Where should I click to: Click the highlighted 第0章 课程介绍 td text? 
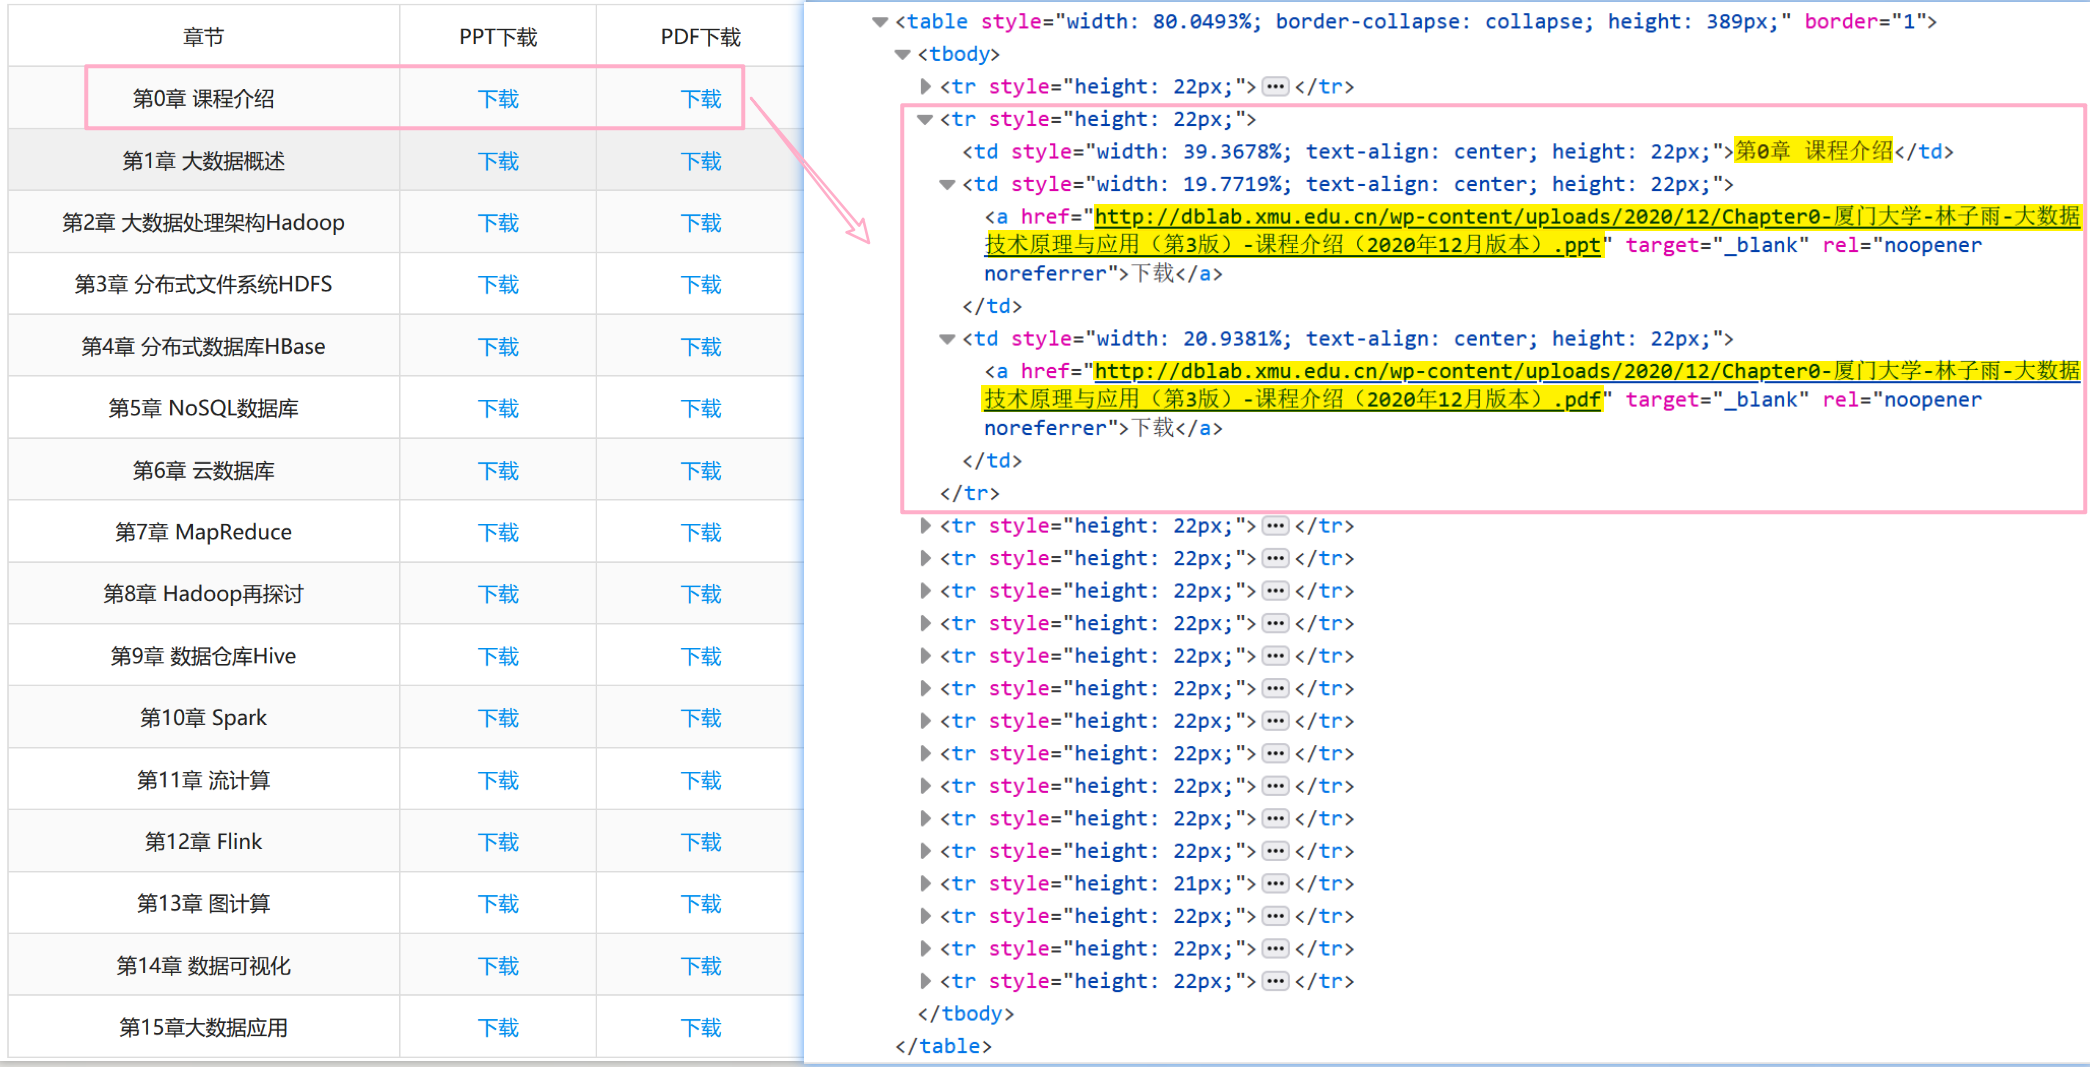pos(1810,151)
